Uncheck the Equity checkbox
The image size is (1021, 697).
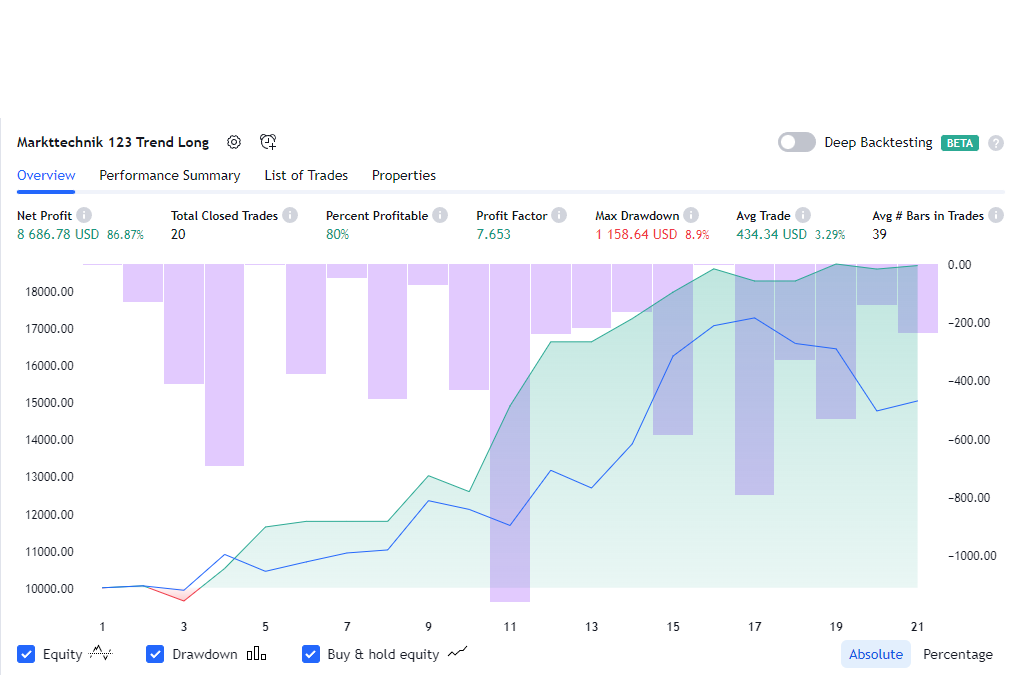coord(27,654)
